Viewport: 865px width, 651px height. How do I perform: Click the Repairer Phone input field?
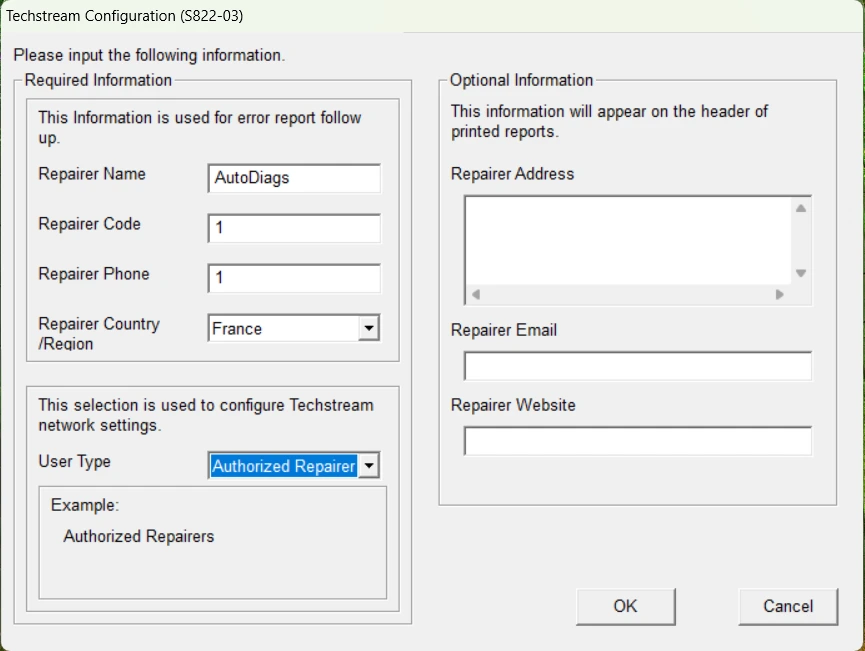click(294, 278)
